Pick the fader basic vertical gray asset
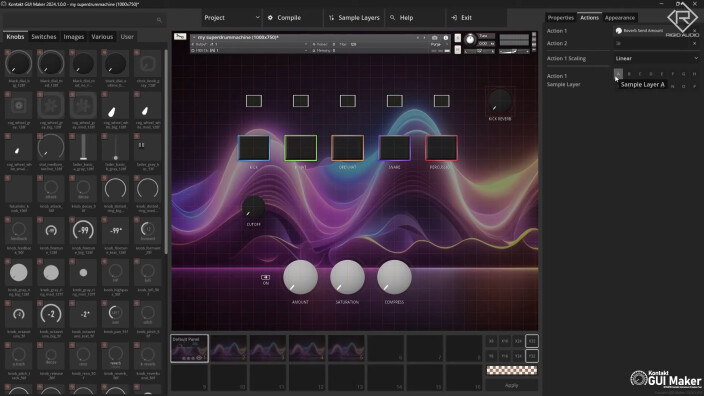 pos(83,148)
